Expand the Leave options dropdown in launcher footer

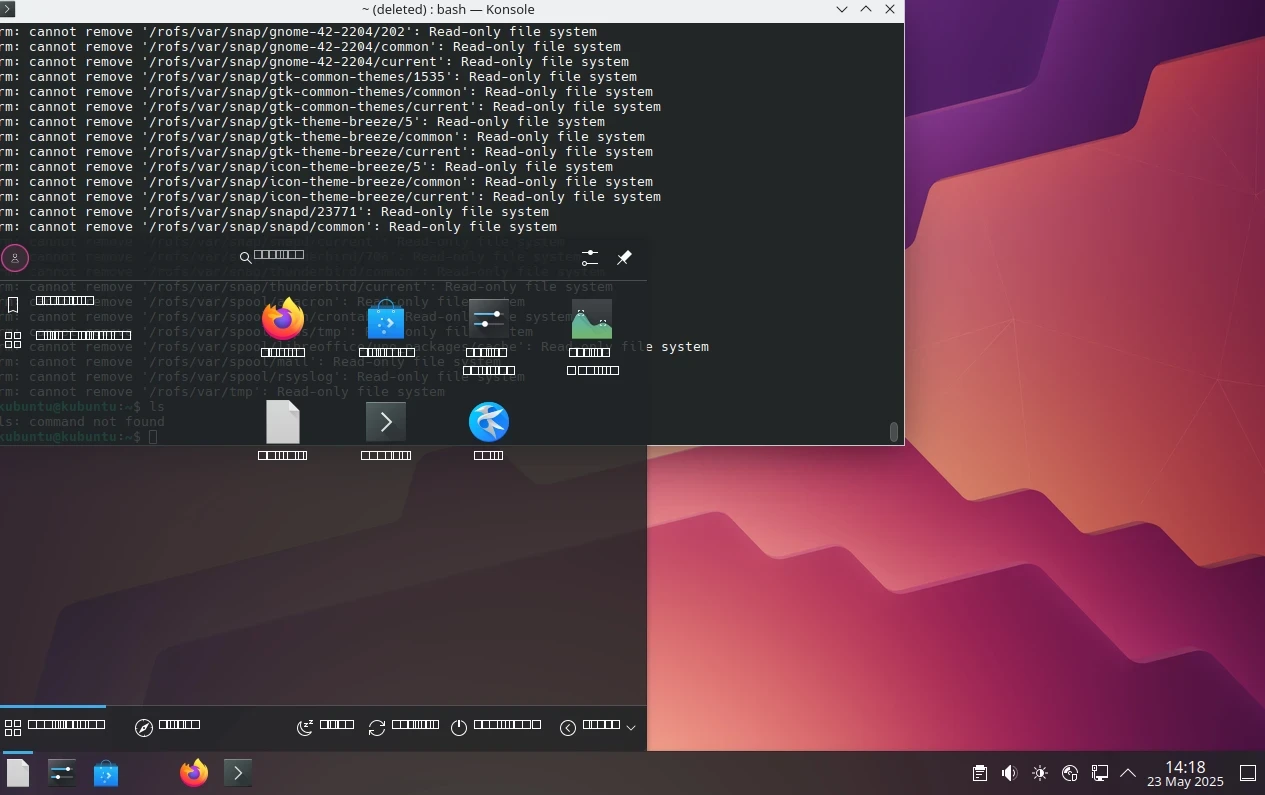[x=598, y=727]
